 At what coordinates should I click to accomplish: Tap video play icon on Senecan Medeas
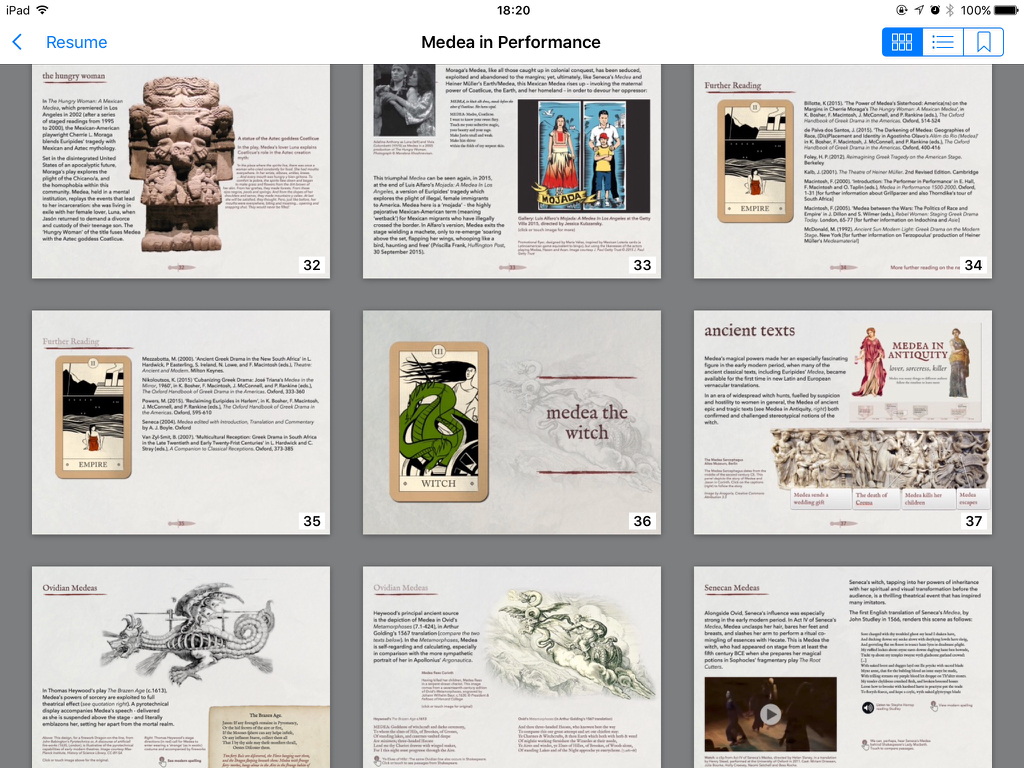click(770, 714)
